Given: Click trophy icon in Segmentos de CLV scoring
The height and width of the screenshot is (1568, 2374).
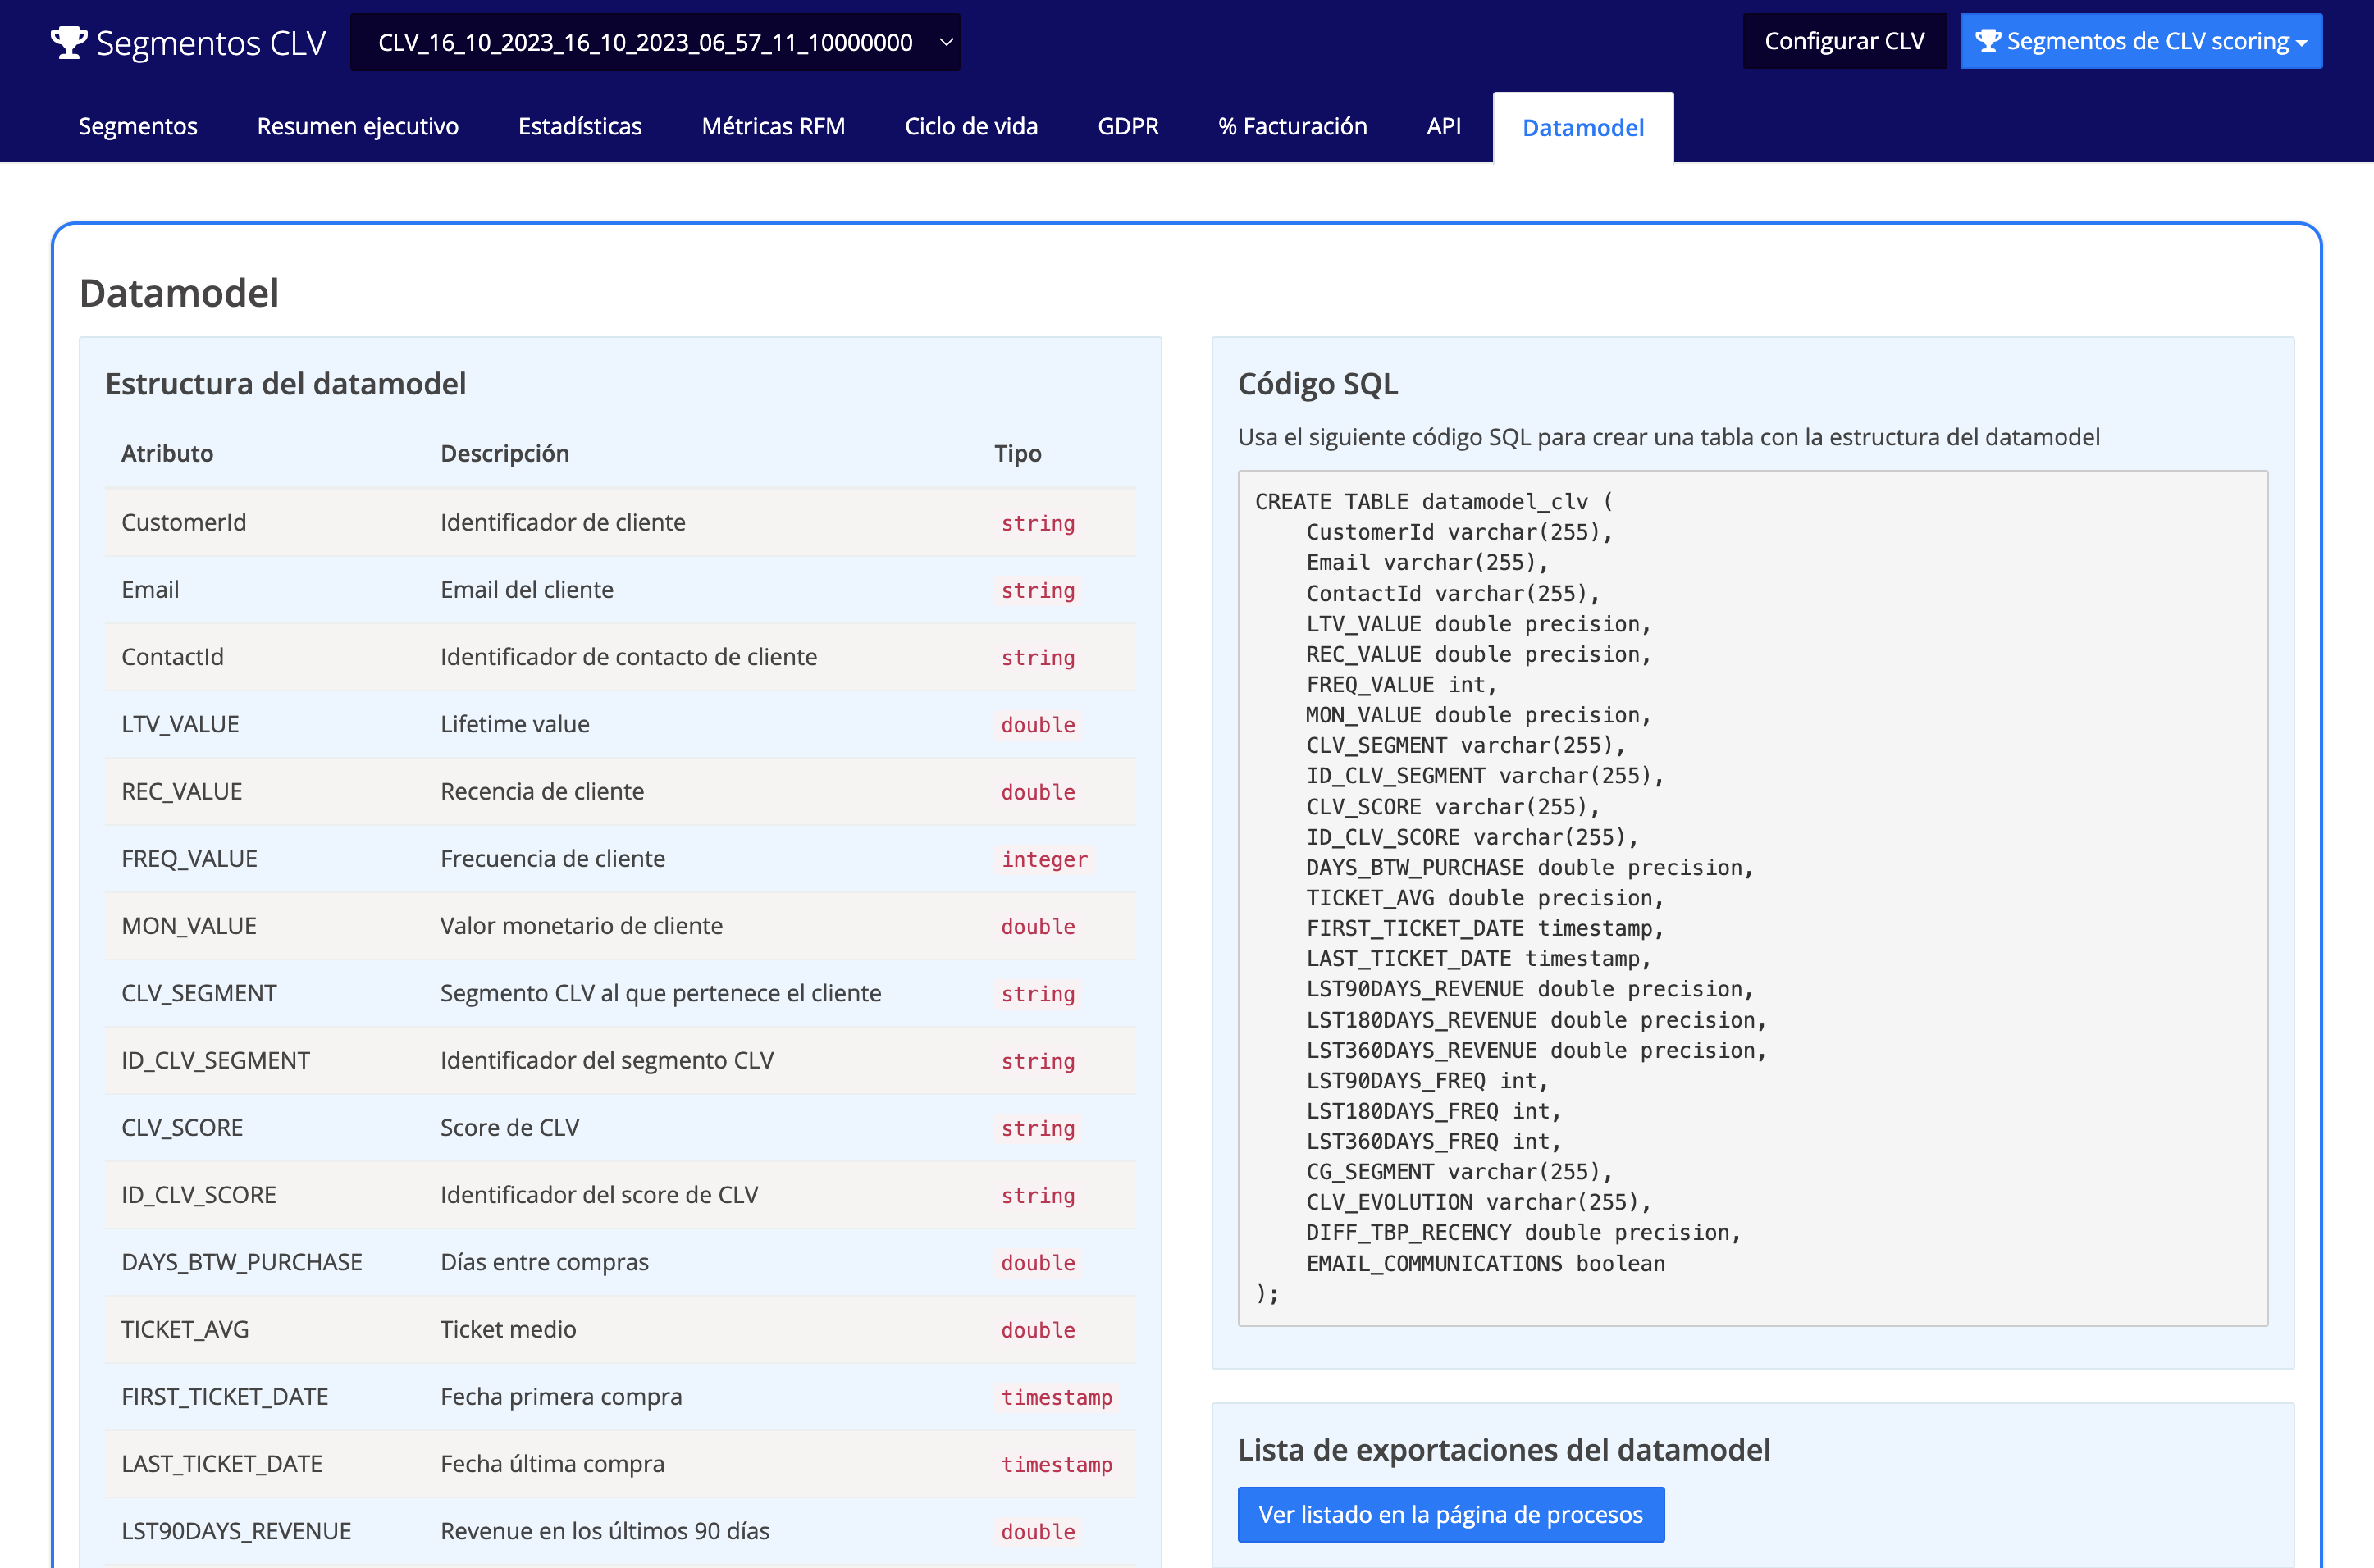Looking at the screenshot, I should (x=1988, y=41).
